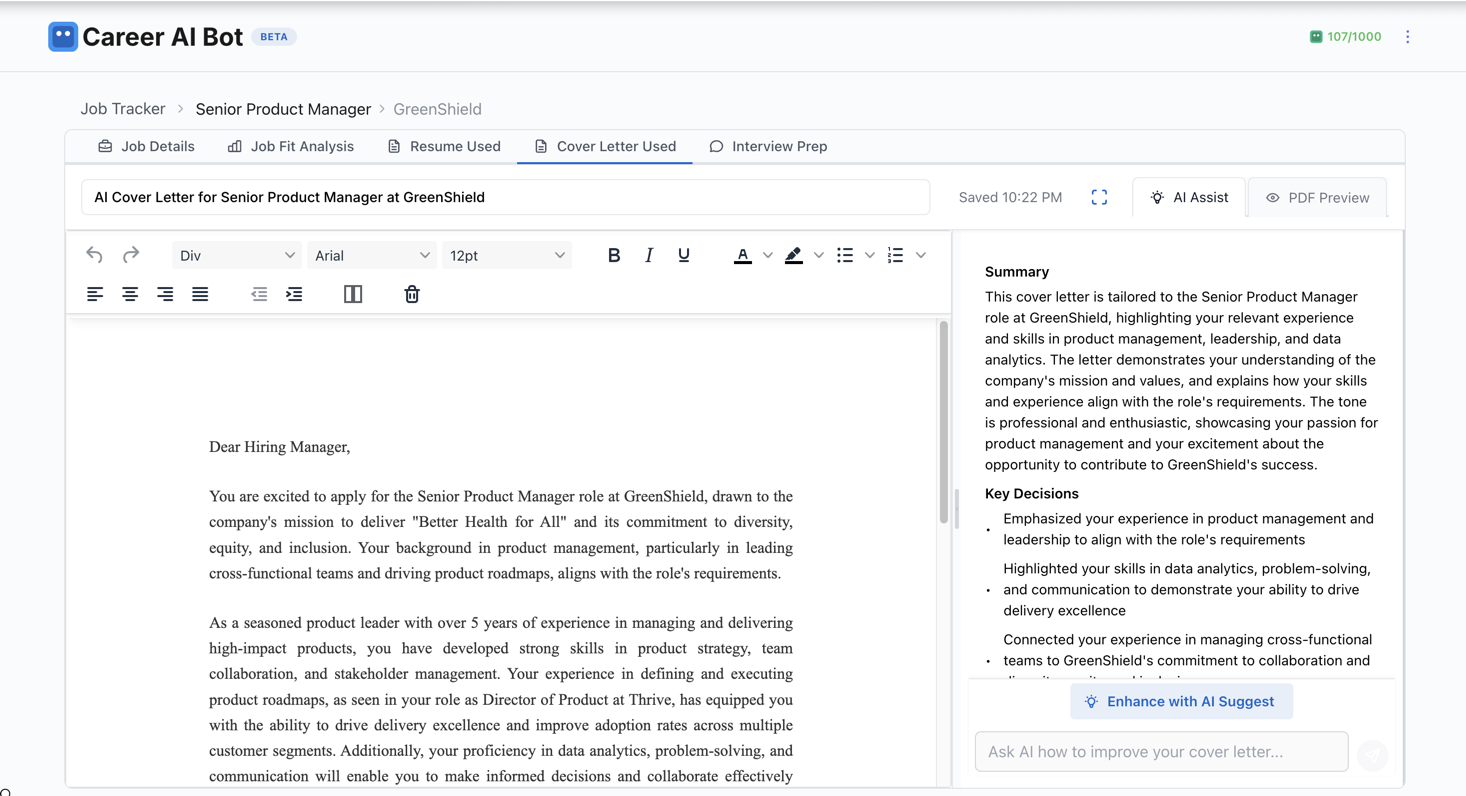Switch to the Resume Used tab
1466x796 pixels.
tap(444, 146)
